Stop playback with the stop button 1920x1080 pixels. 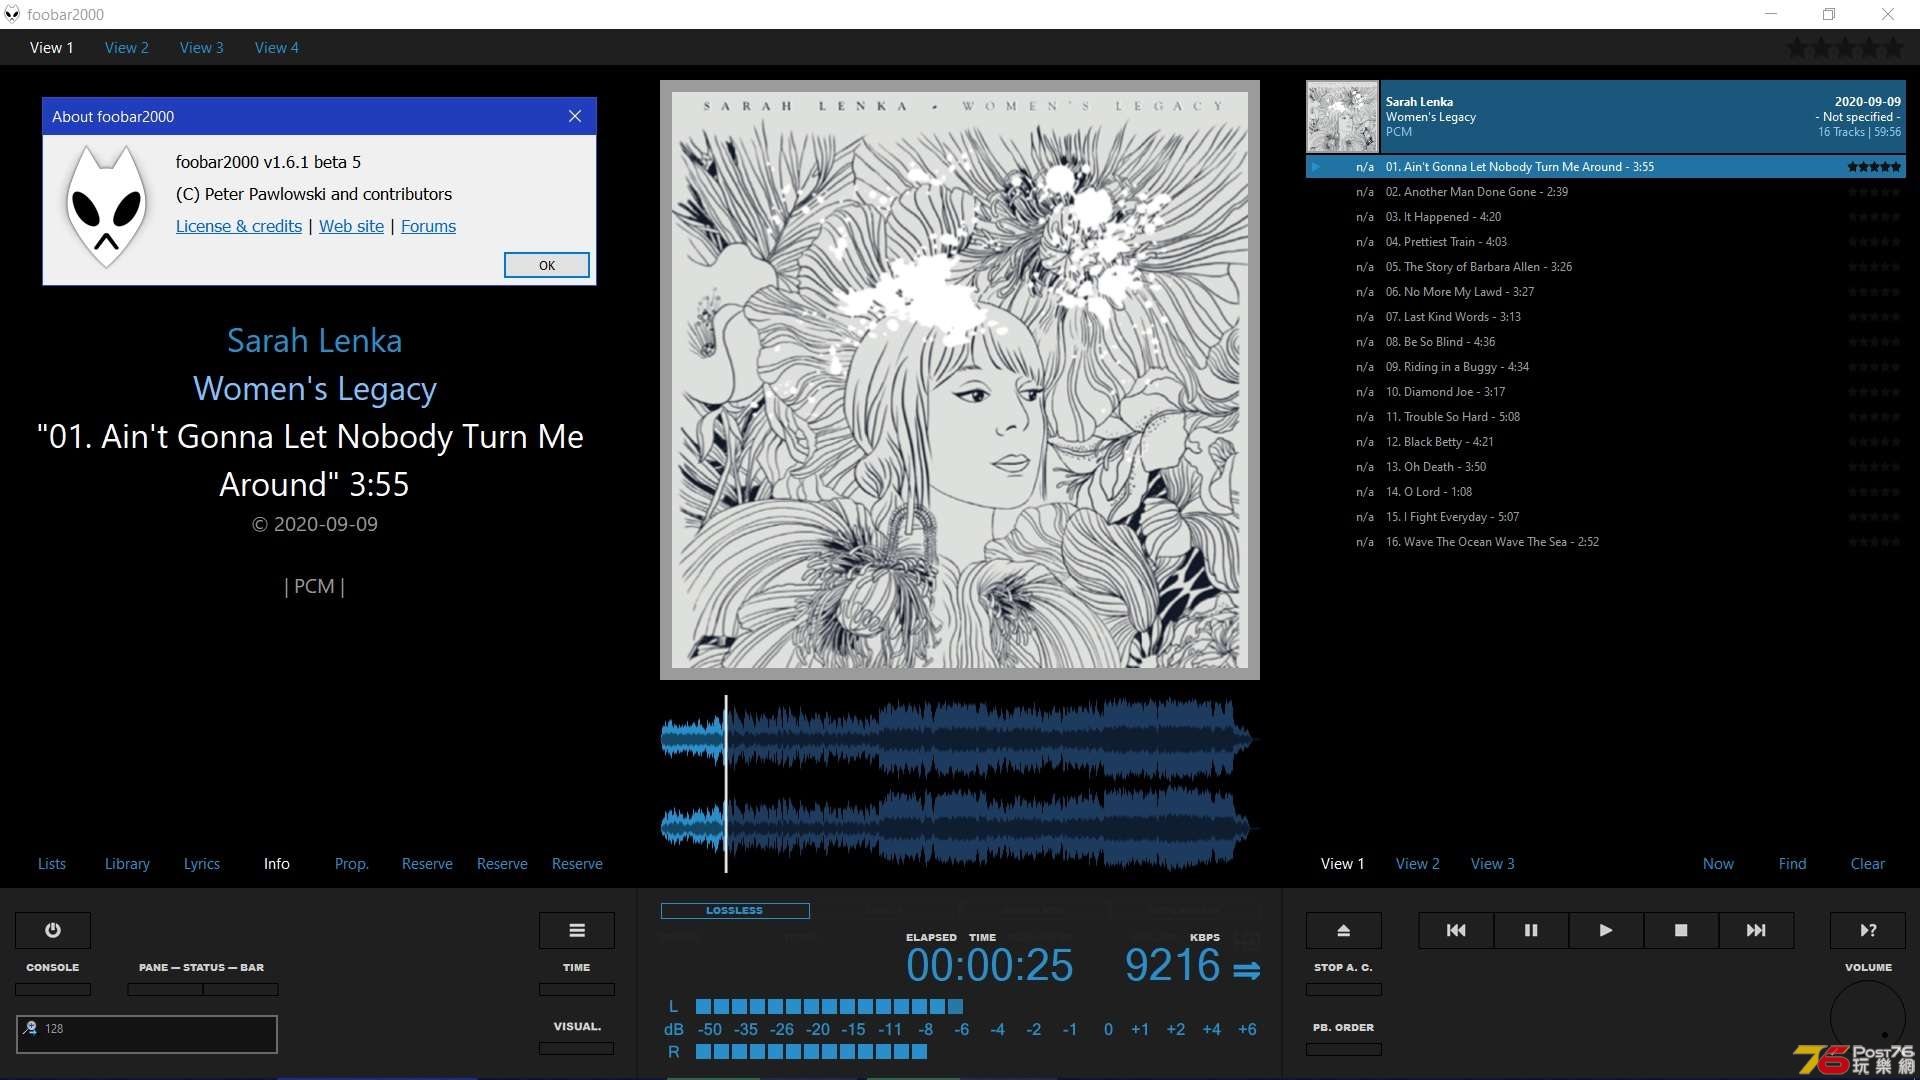coord(1681,930)
